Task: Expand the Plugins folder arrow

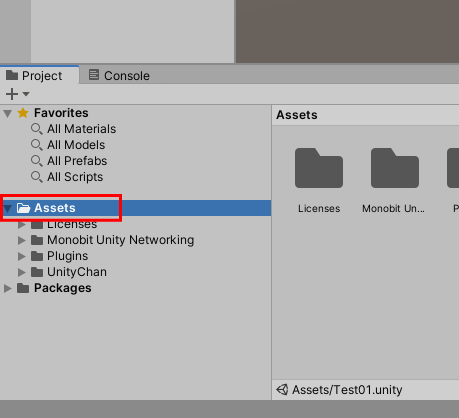Action: tap(22, 256)
